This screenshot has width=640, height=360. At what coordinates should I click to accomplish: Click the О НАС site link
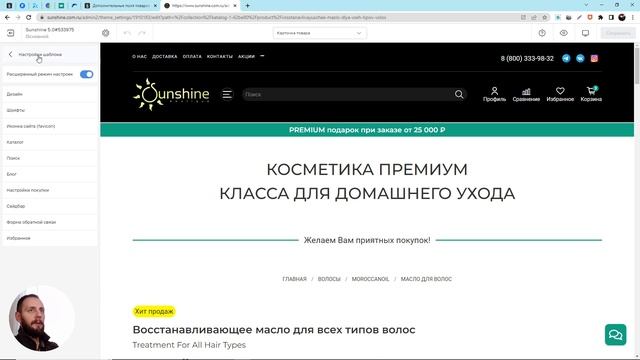[x=139, y=57]
